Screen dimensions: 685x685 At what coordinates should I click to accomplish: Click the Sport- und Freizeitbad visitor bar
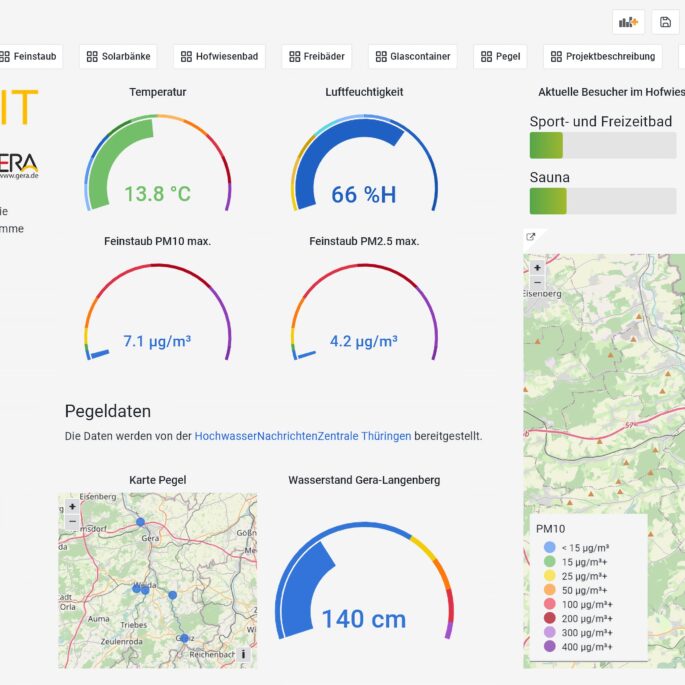click(x=602, y=145)
